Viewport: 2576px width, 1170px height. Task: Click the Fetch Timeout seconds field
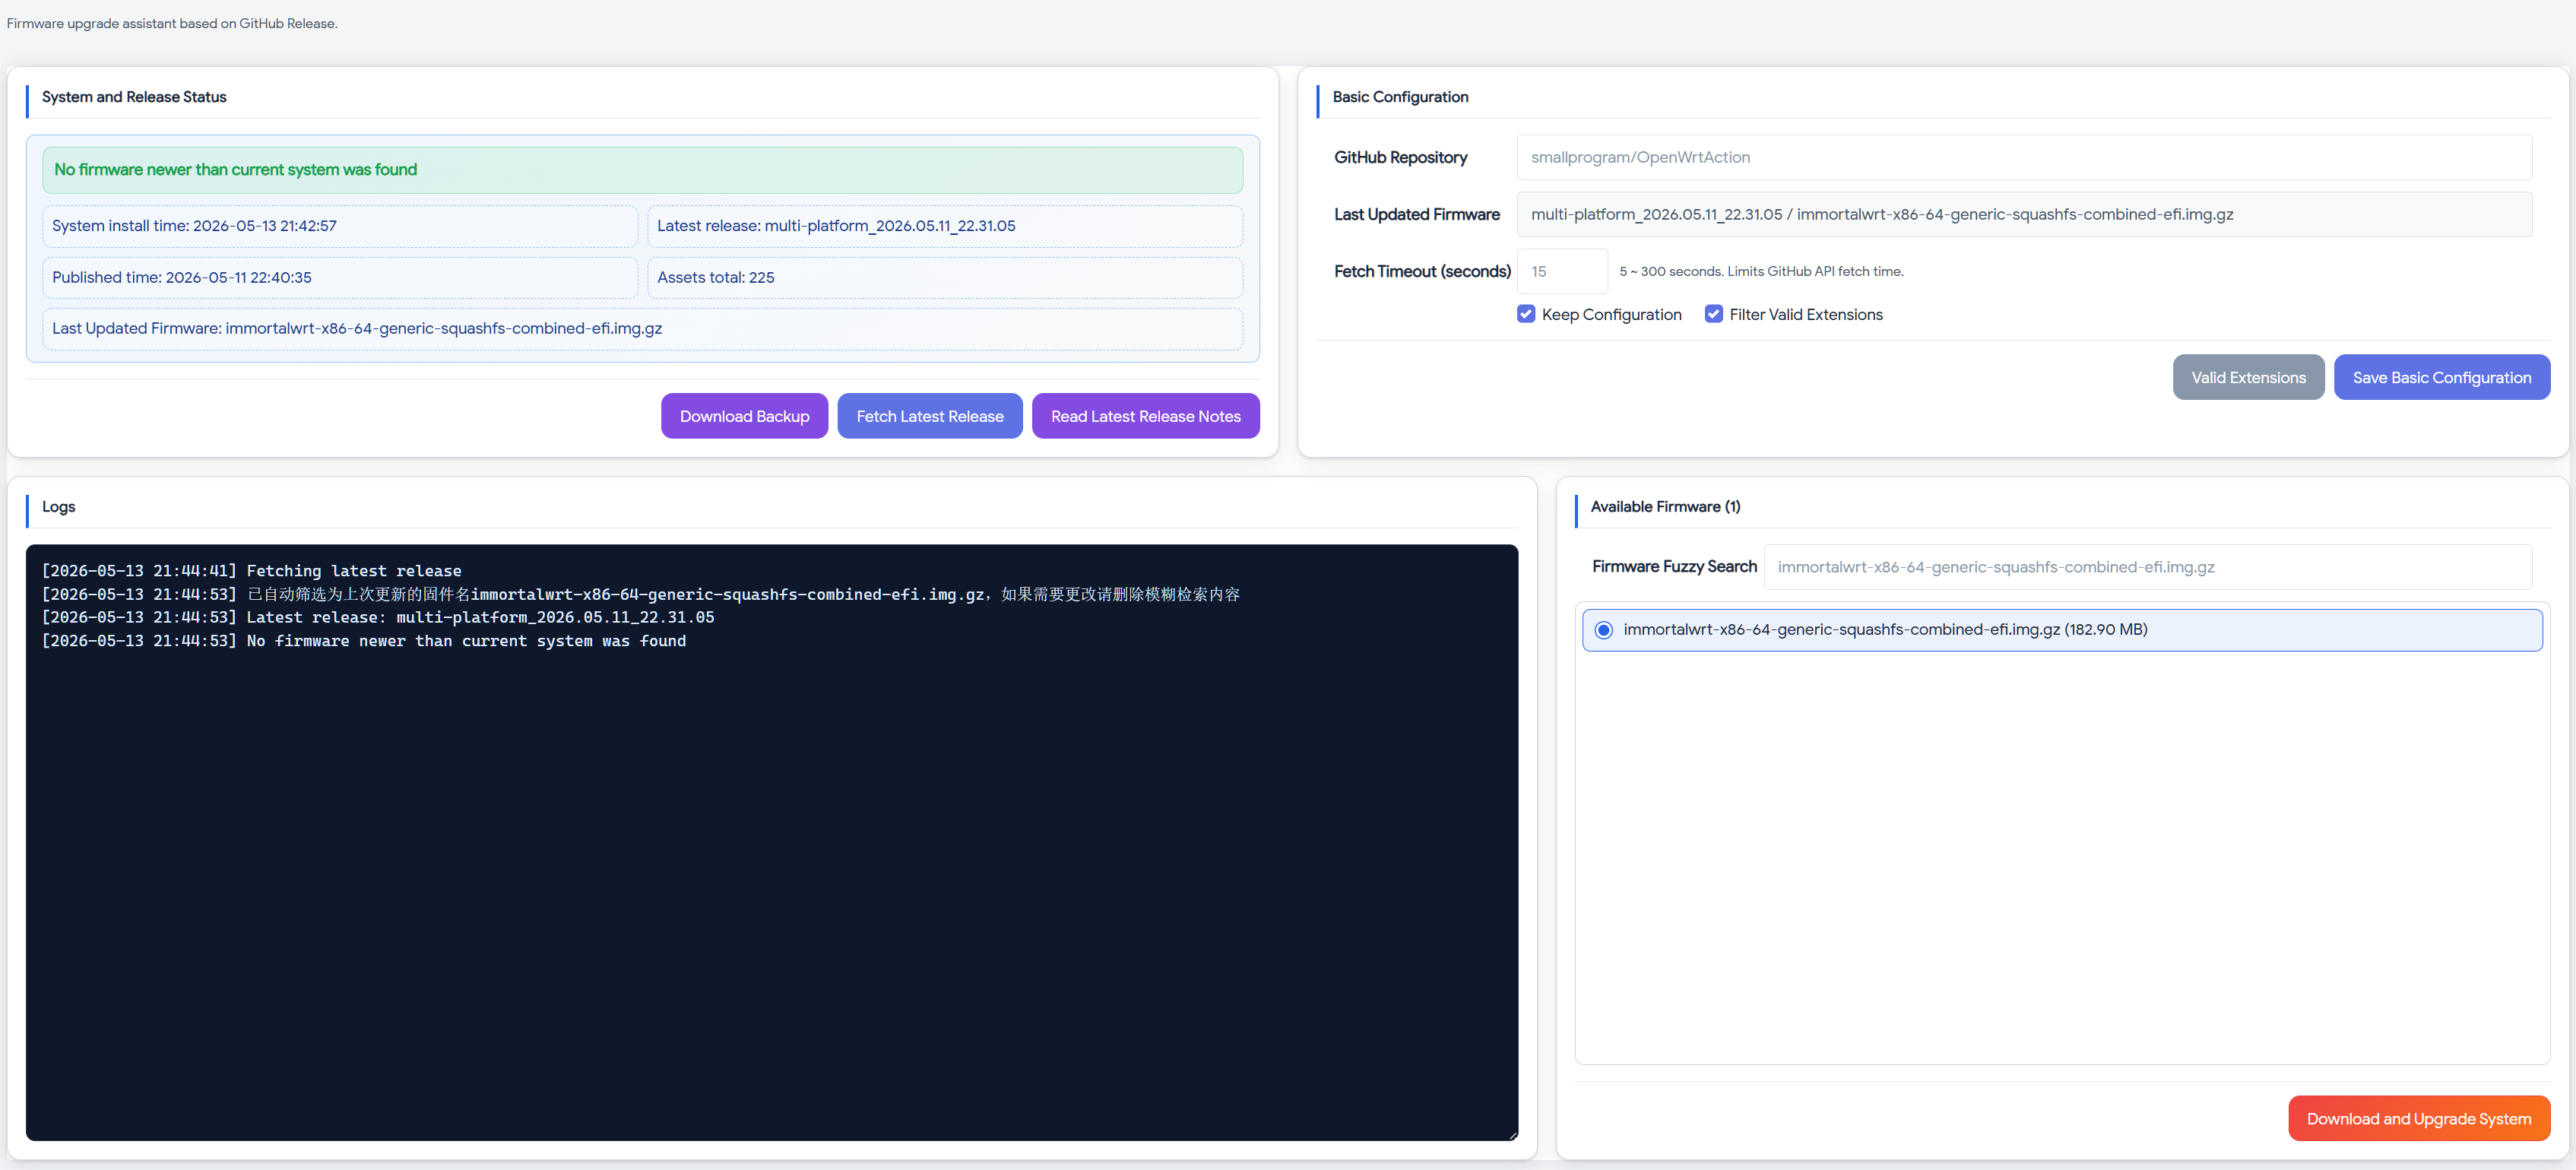[x=1562, y=271]
